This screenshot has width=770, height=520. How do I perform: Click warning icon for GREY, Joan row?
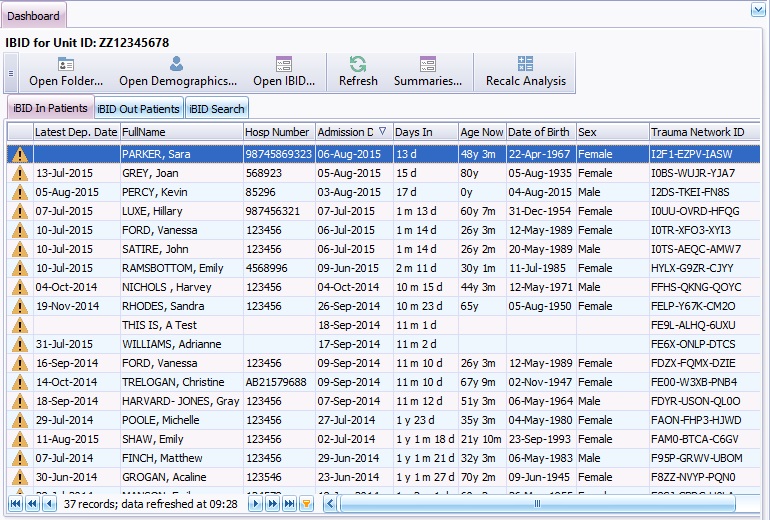(19, 173)
